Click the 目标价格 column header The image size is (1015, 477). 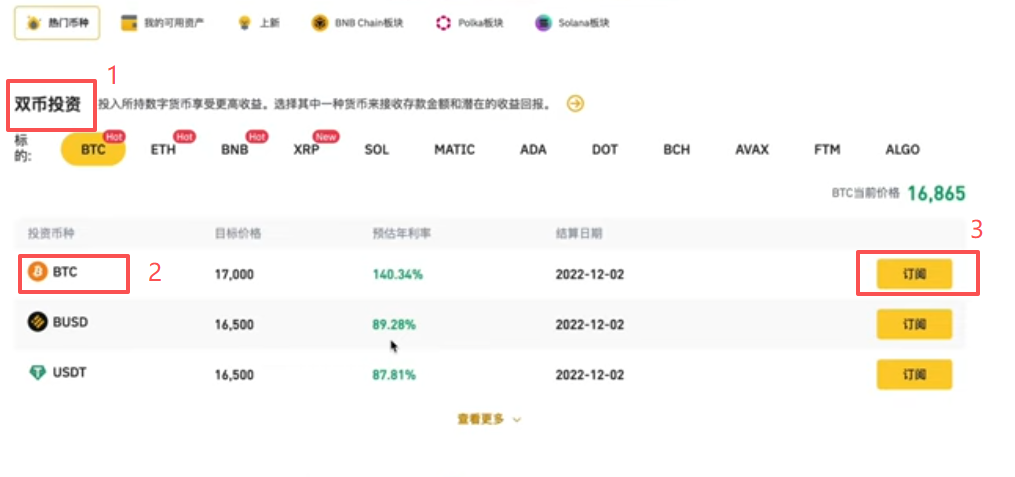[238, 233]
